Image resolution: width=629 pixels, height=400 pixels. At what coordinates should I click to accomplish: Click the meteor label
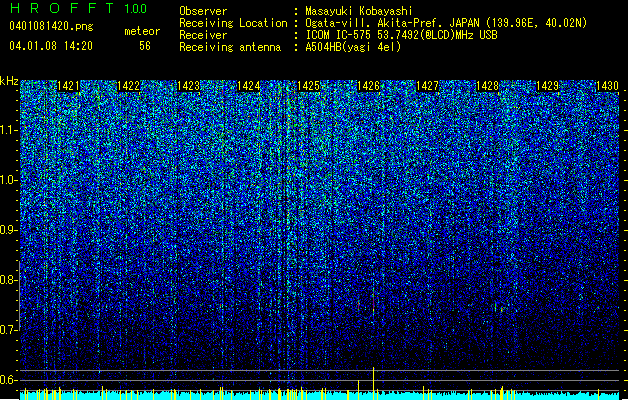(x=142, y=31)
